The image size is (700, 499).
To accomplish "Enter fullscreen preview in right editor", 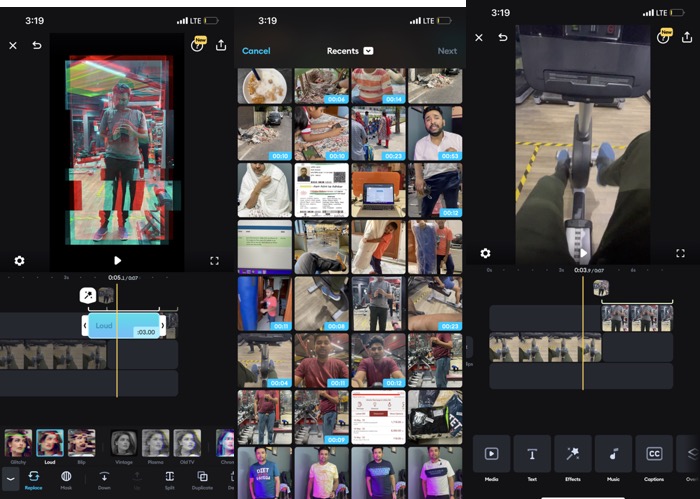I will 680,254.
